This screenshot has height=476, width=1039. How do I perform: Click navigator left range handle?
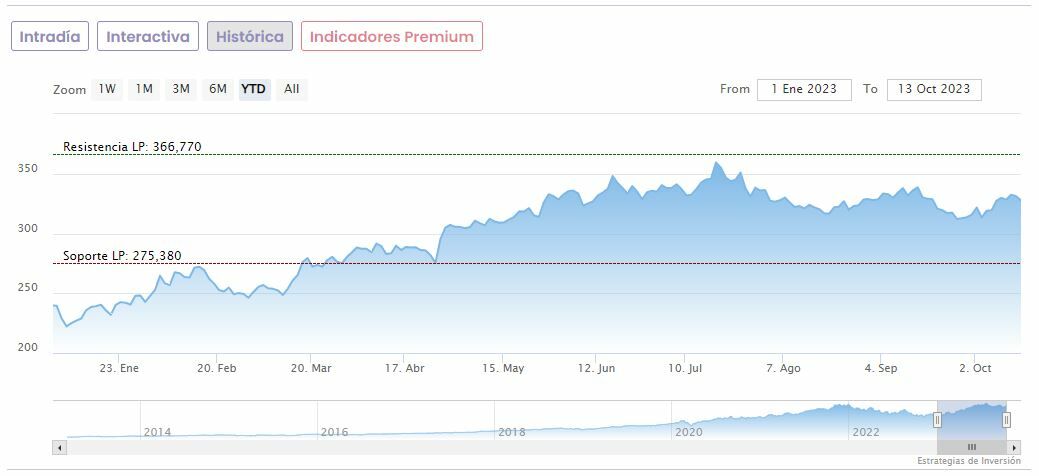click(938, 420)
